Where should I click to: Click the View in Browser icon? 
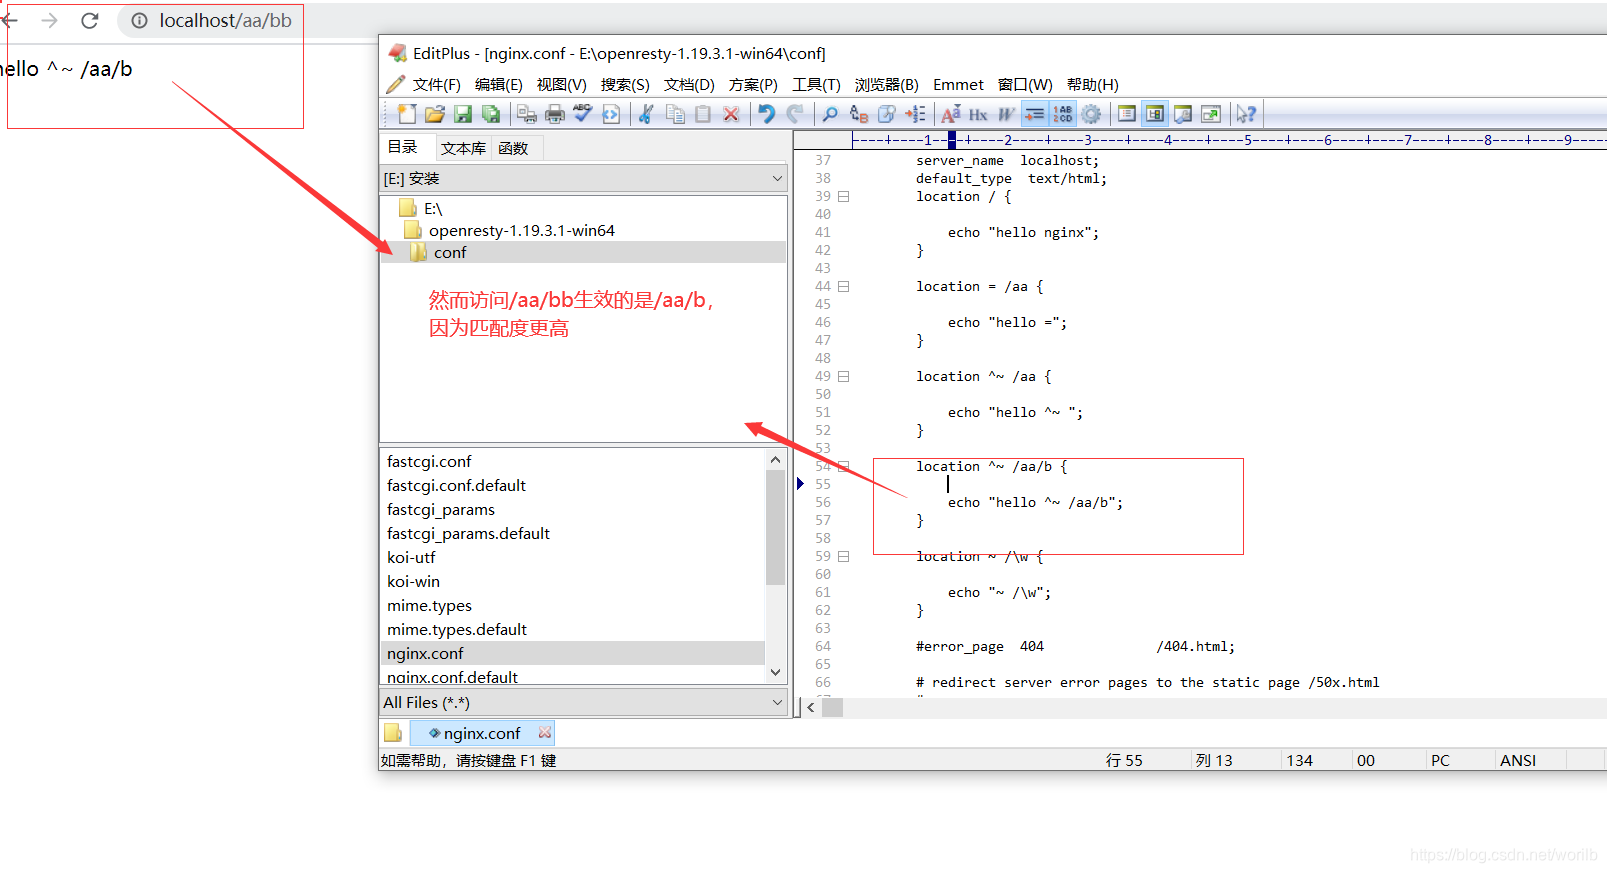[611, 114]
